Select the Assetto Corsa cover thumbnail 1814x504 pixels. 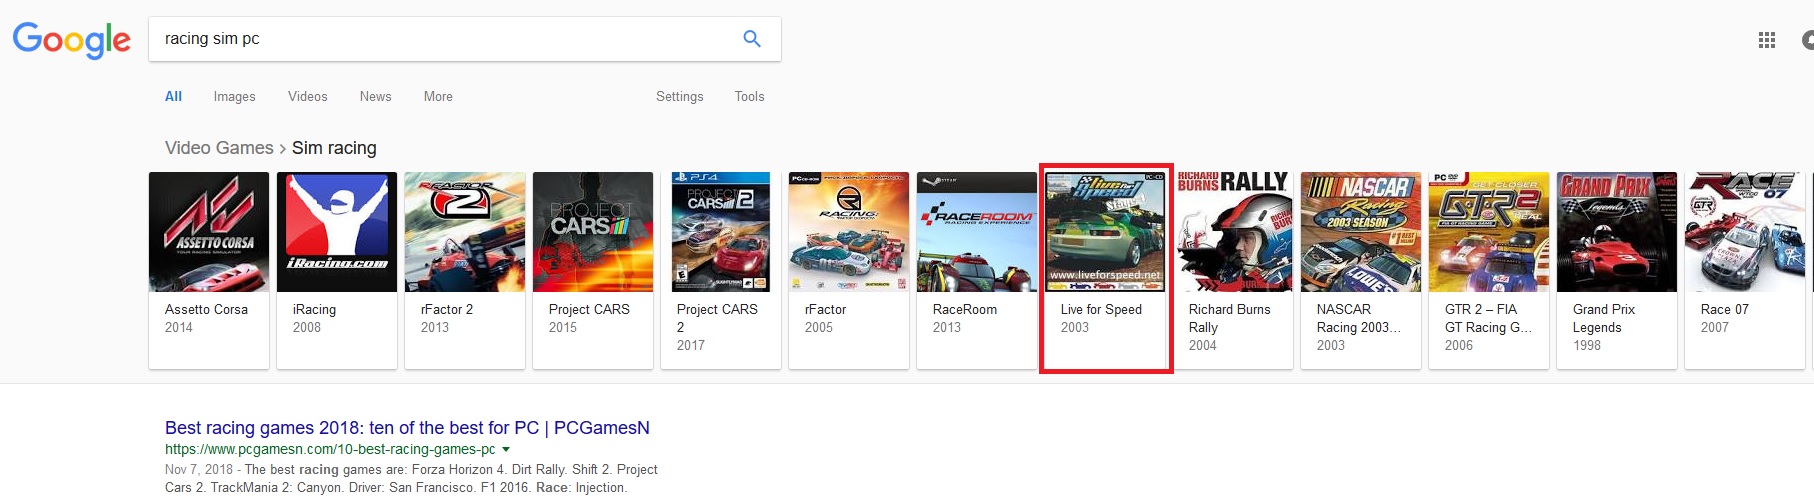(209, 232)
